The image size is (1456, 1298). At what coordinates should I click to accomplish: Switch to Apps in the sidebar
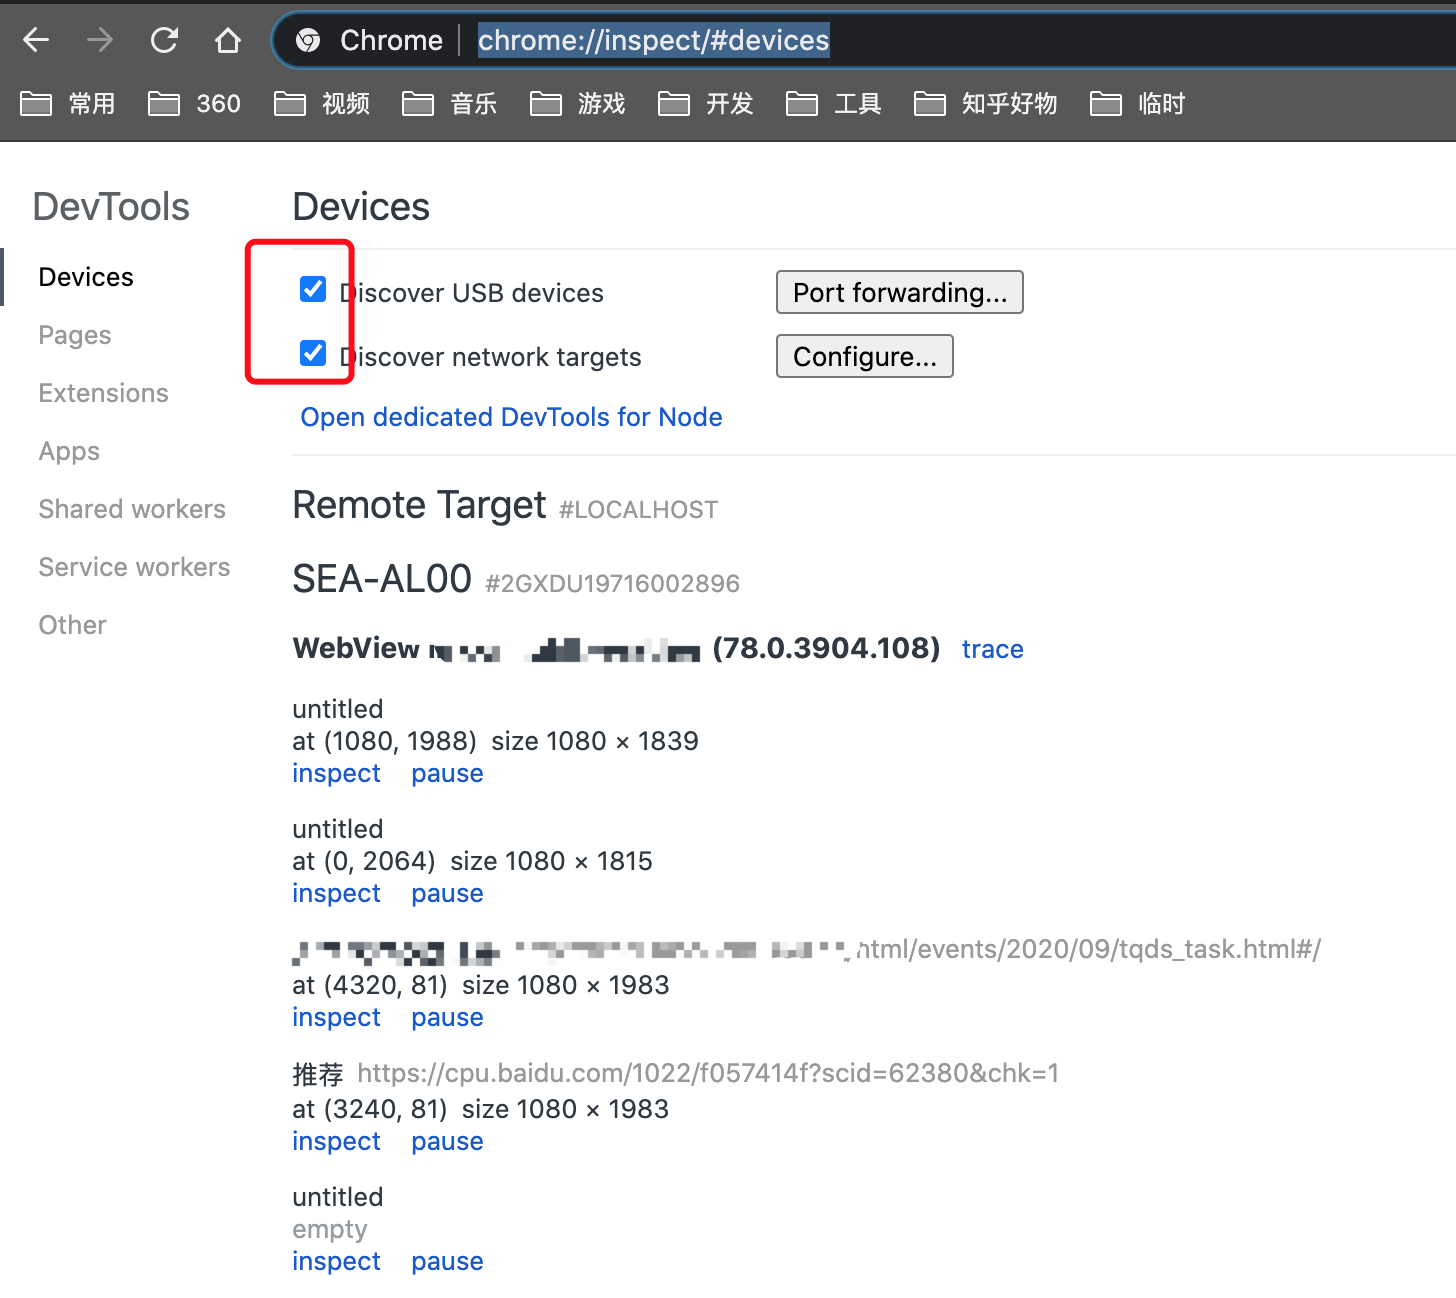click(x=69, y=451)
